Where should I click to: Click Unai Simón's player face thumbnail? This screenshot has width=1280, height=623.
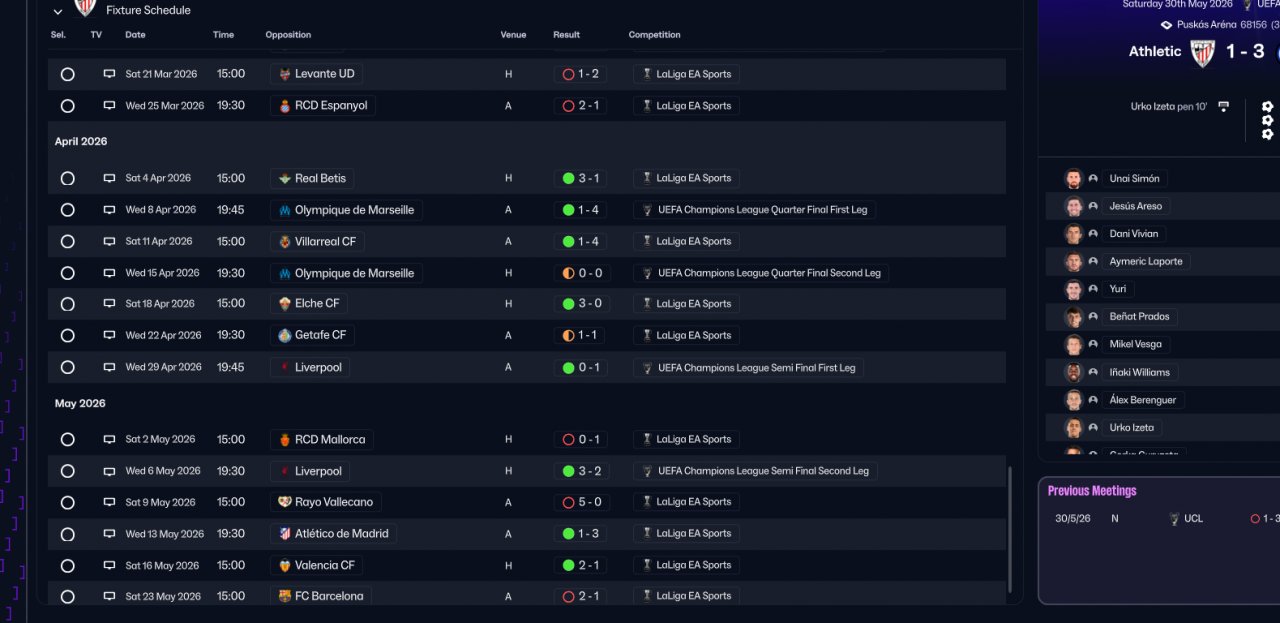pos(1074,179)
